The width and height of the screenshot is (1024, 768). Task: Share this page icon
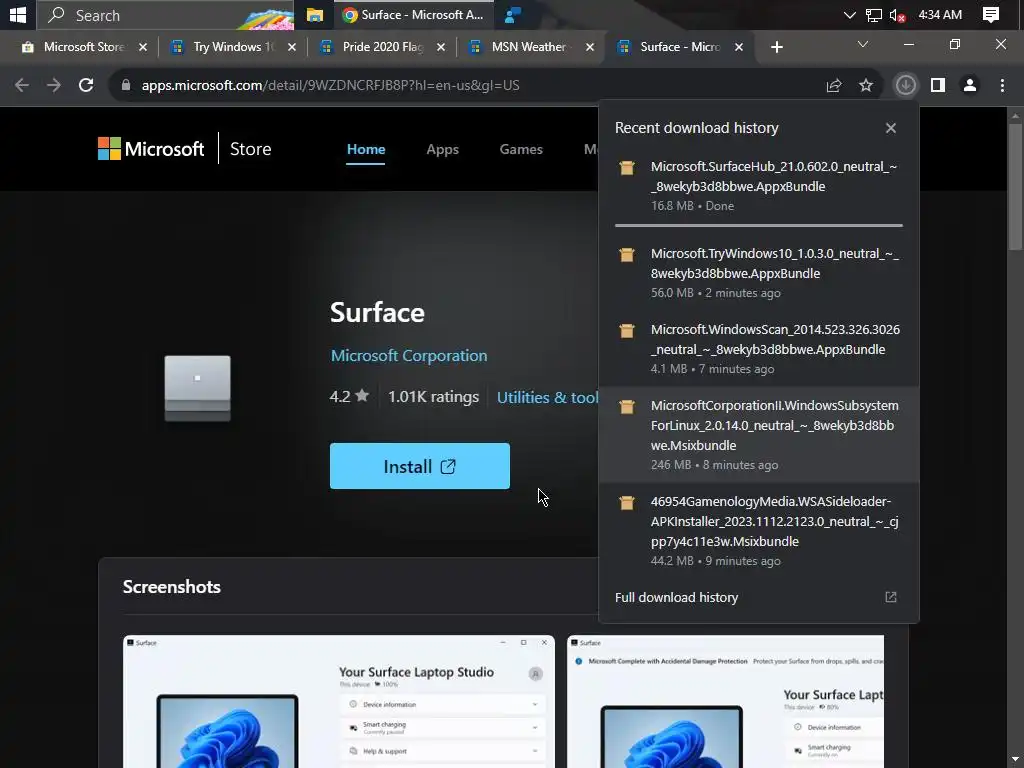pyautogui.click(x=834, y=85)
